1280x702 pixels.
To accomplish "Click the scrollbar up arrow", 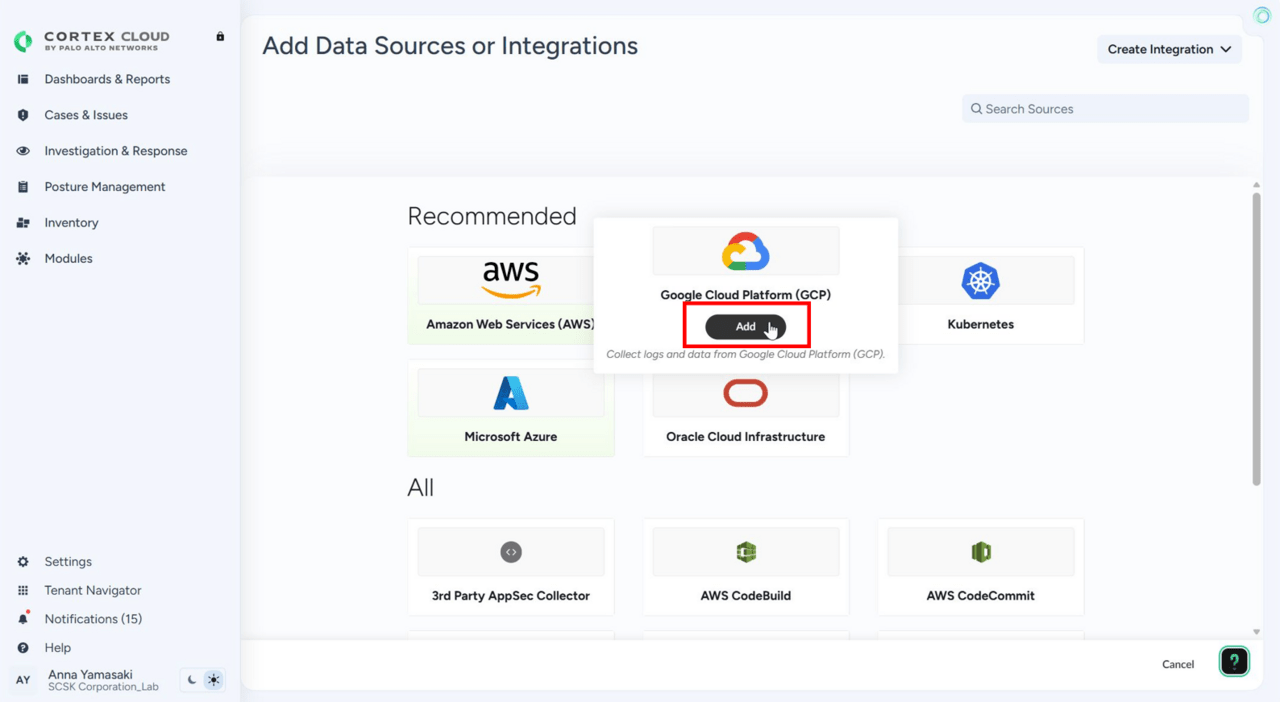I will pos(1257,185).
